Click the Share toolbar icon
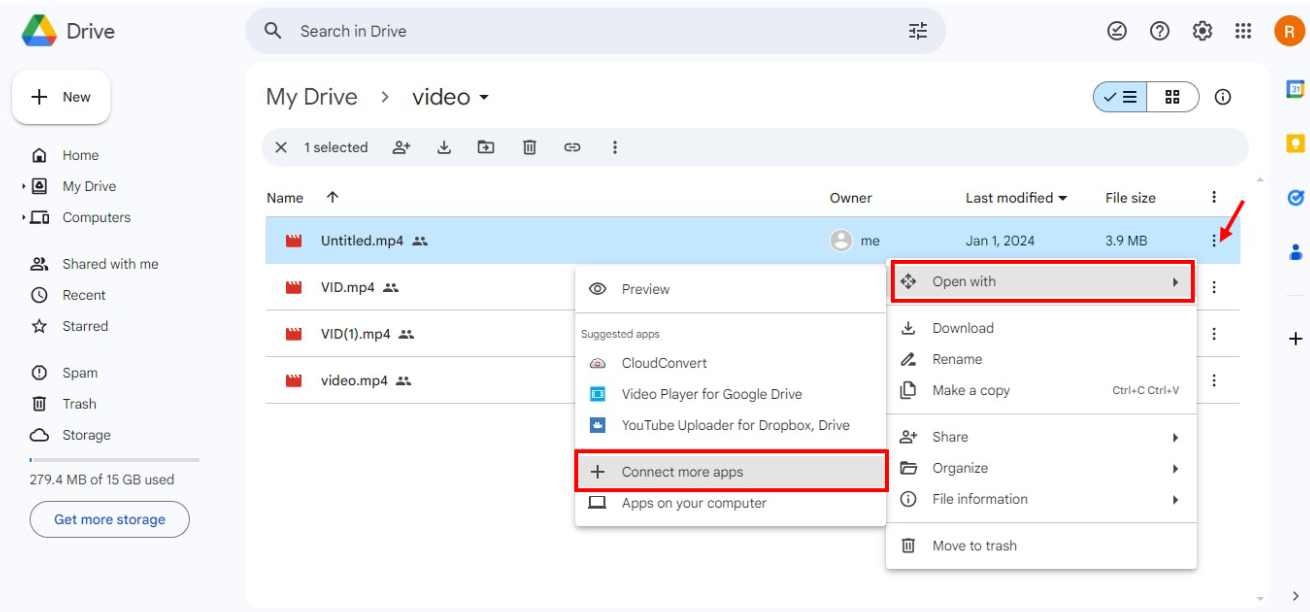The image size is (1310, 612). (x=401, y=147)
